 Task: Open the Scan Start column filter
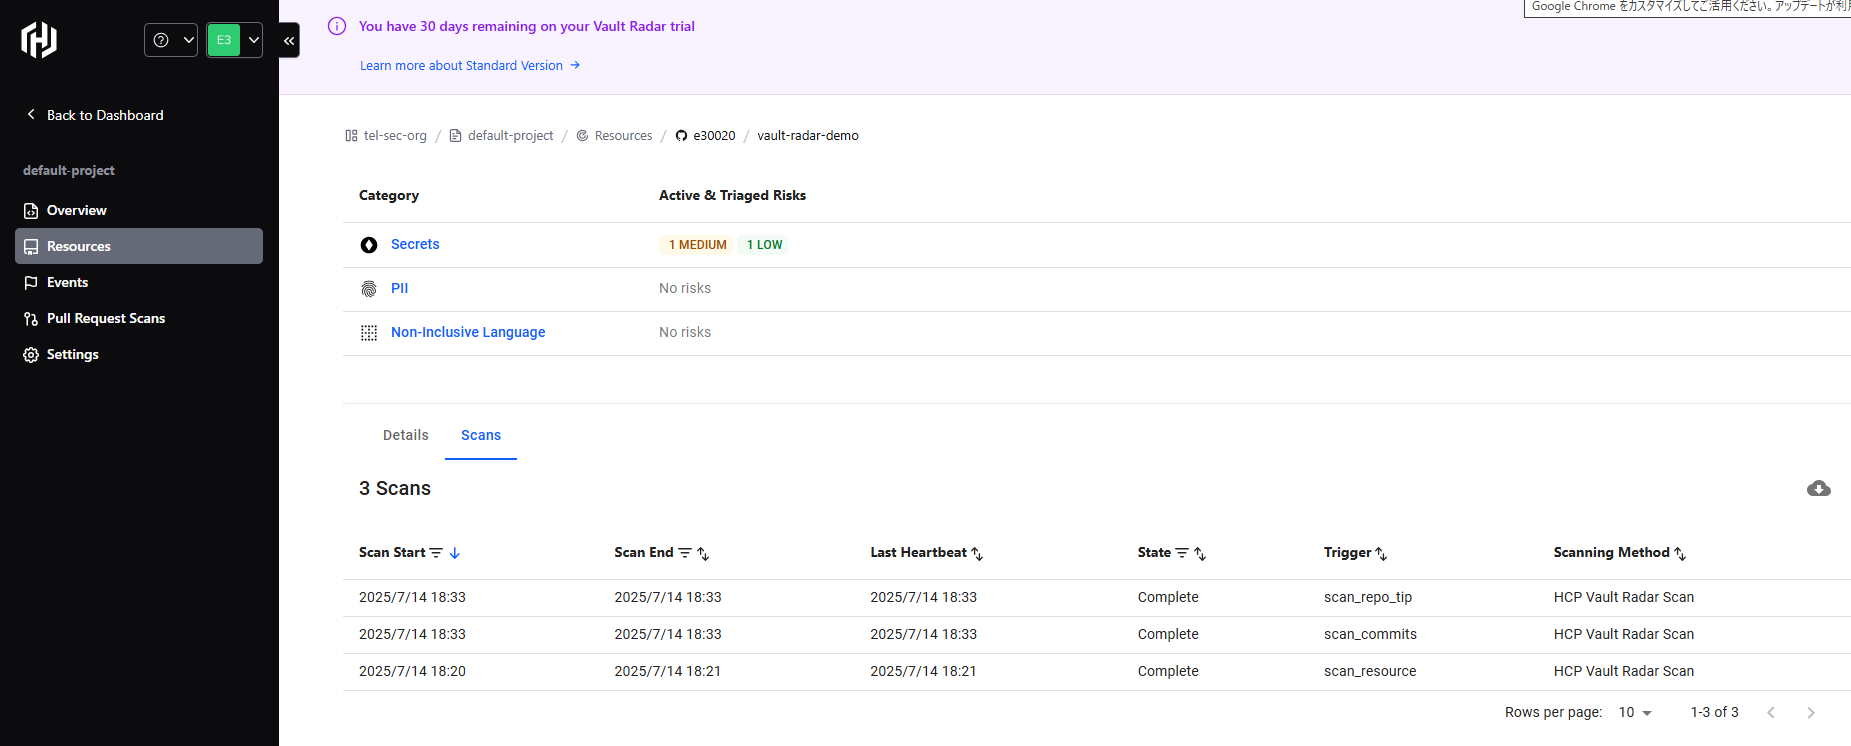coord(436,553)
